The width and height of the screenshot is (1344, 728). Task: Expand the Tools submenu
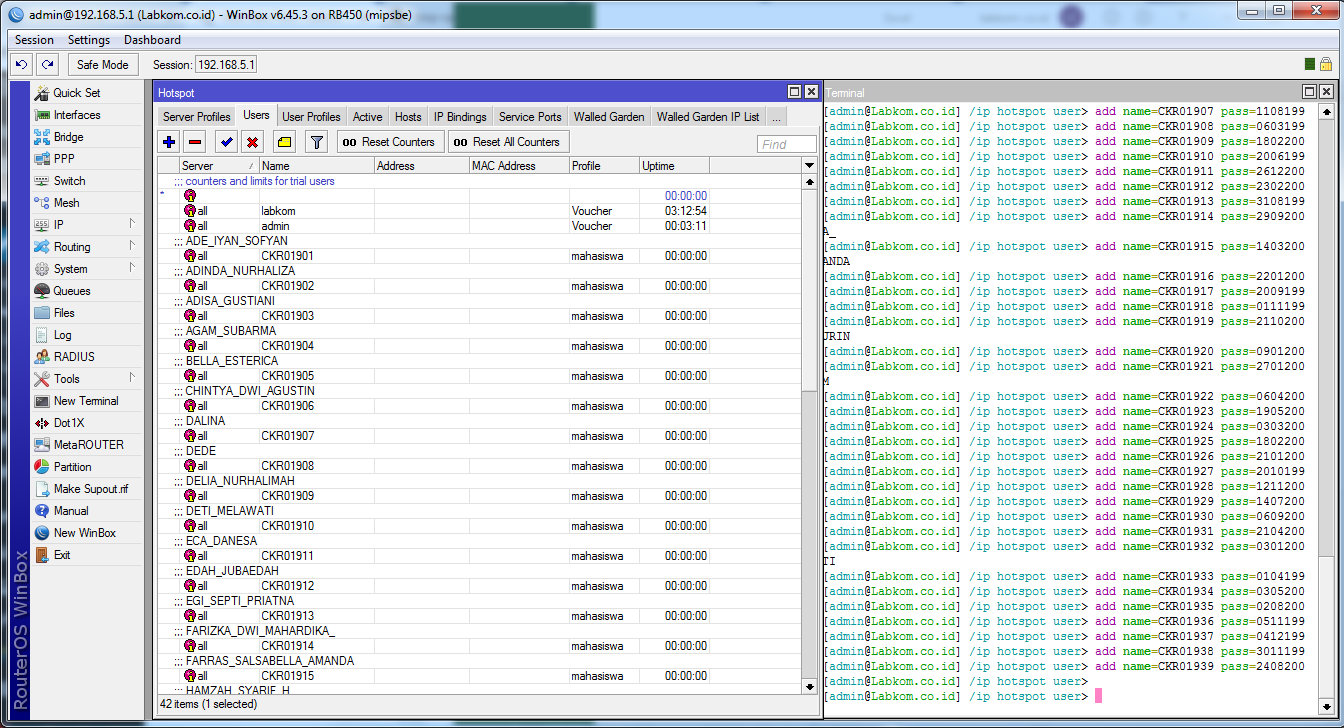pos(131,379)
